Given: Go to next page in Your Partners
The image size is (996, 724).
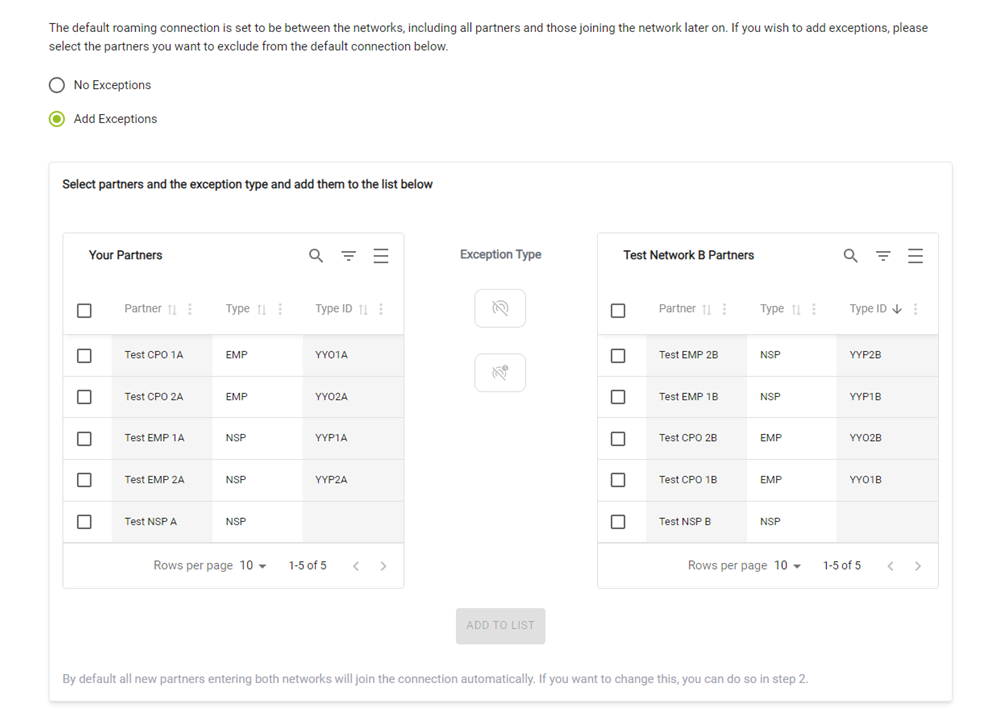Looking at the screenshot, I should 383,566.
